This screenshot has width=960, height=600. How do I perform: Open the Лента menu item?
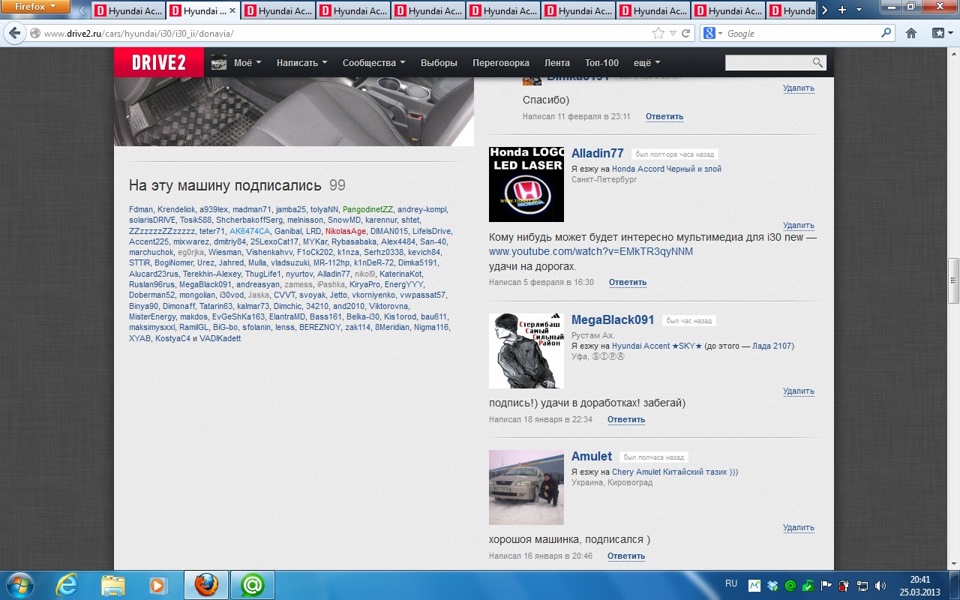(557, 62)
